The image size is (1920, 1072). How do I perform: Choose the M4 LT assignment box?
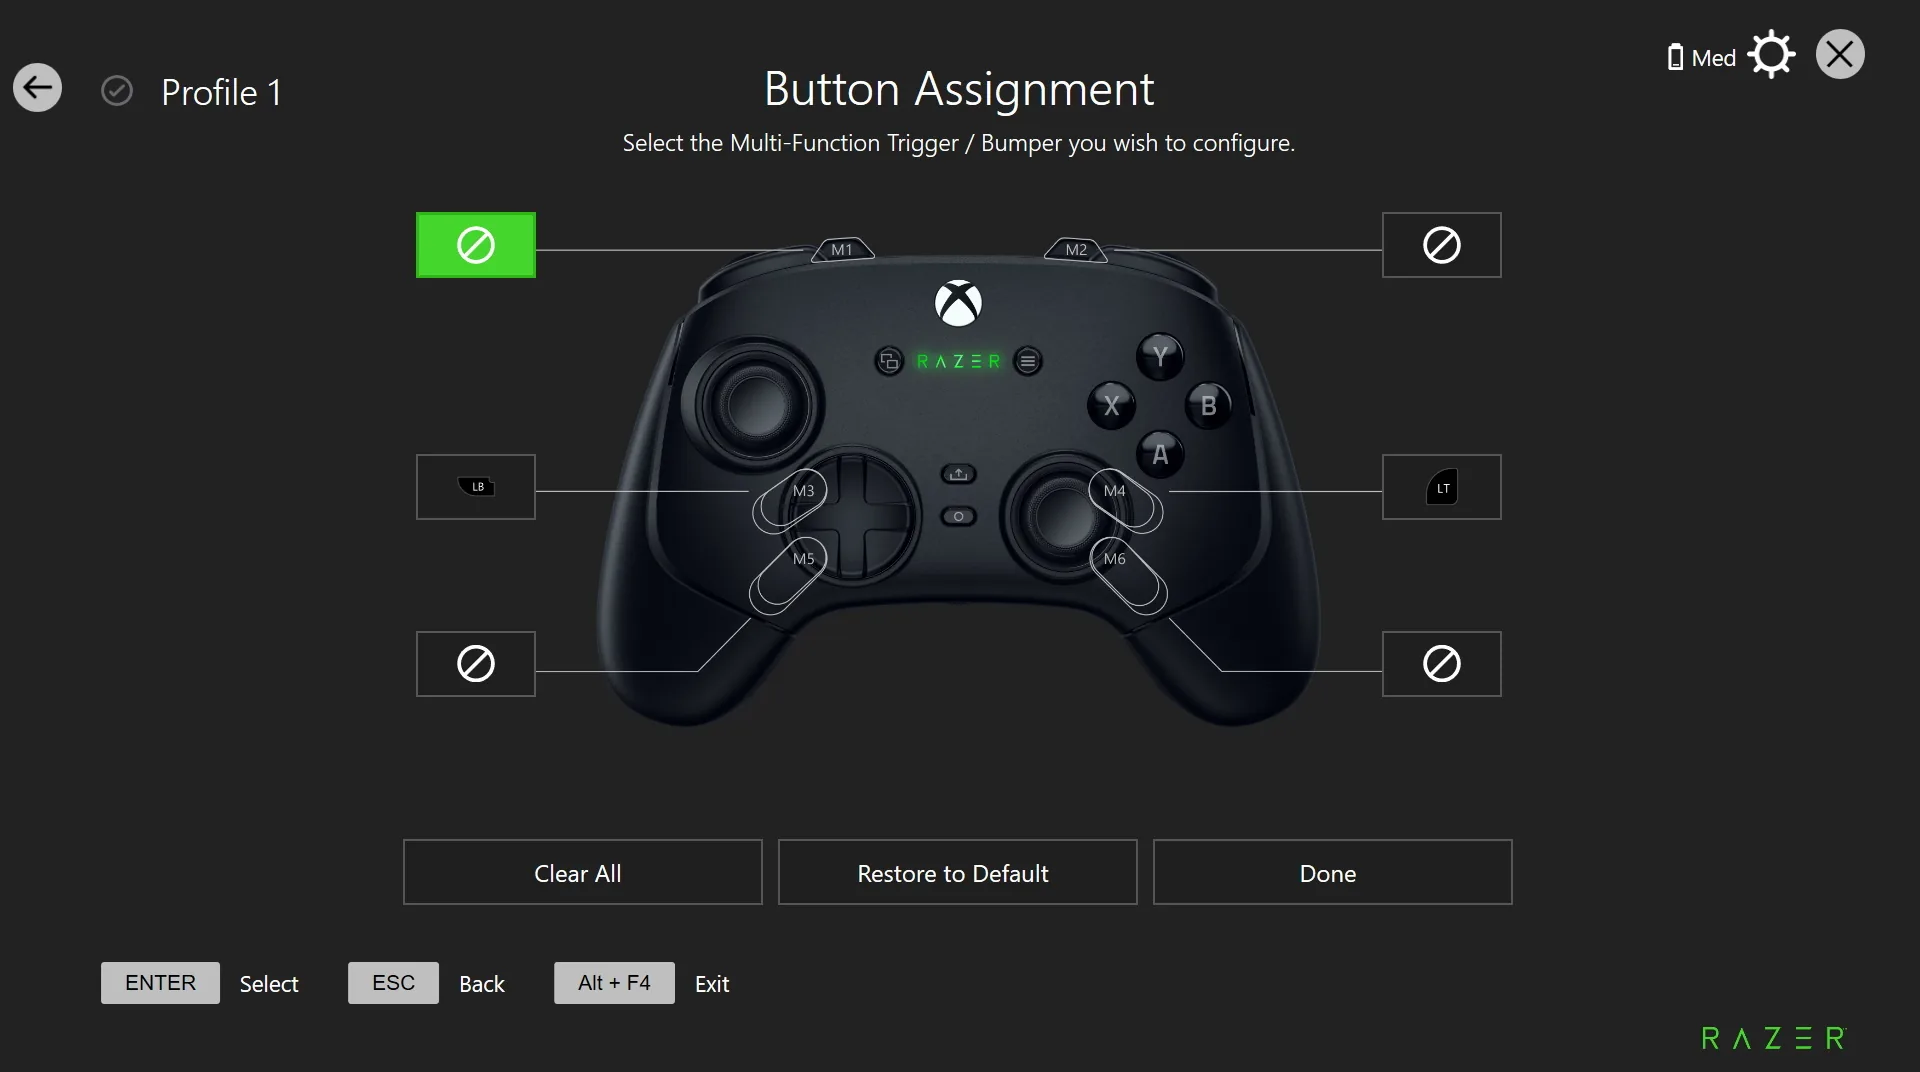1441,487
